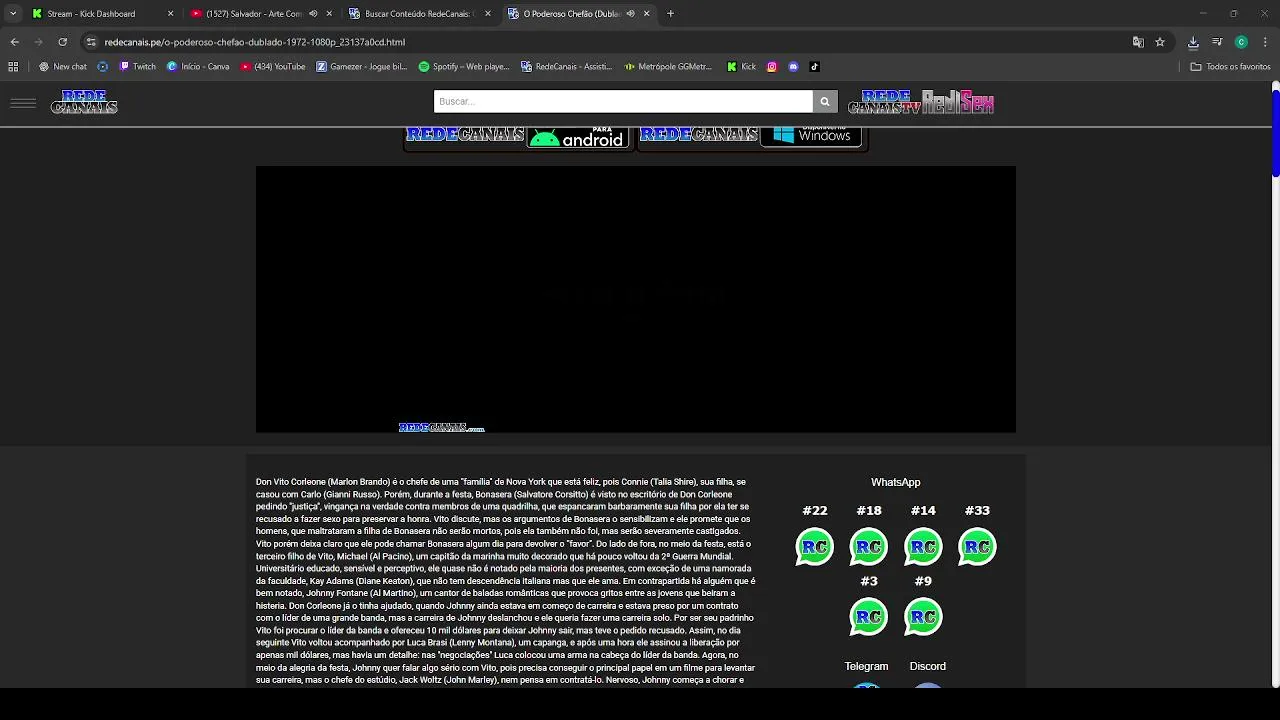Open the profile avatar C

[x=1241, y=42]
